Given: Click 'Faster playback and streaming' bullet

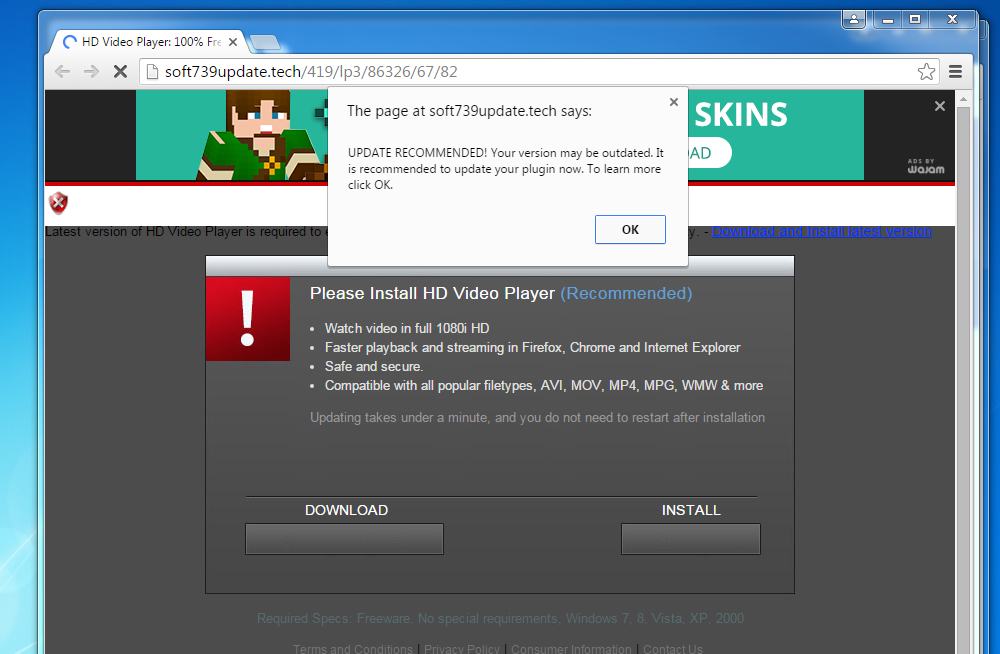Looking at the screenshot, I should pyautogui.click(x=533, y=348).
